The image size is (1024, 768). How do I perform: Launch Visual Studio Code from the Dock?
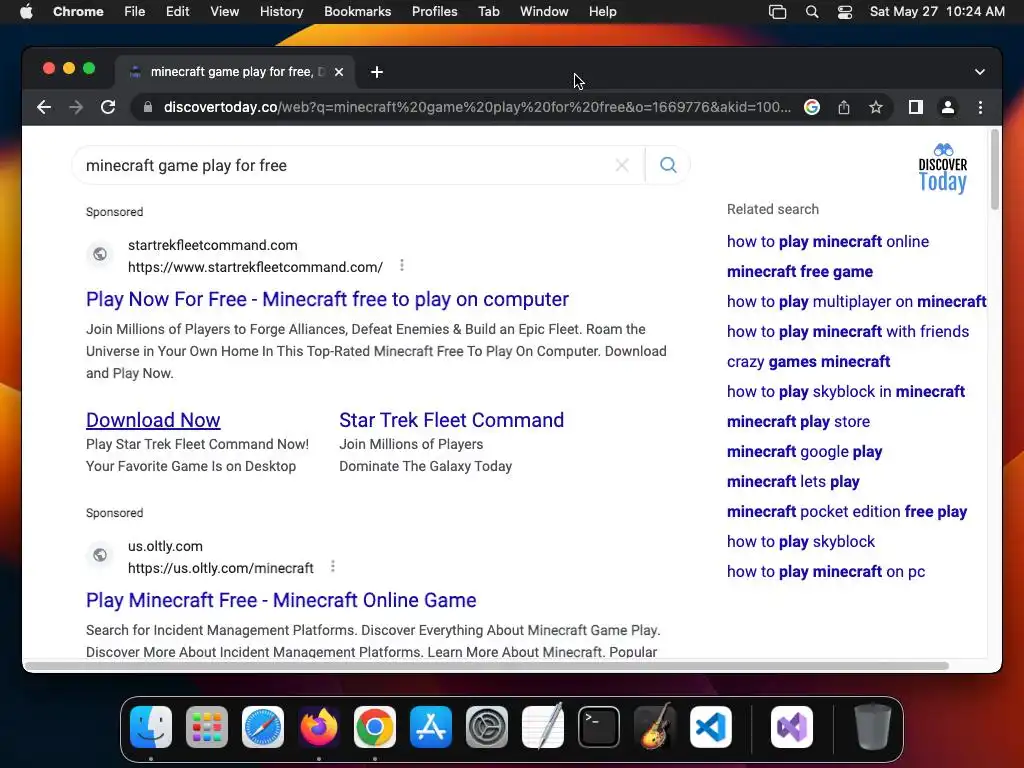[x=711, y=727]
